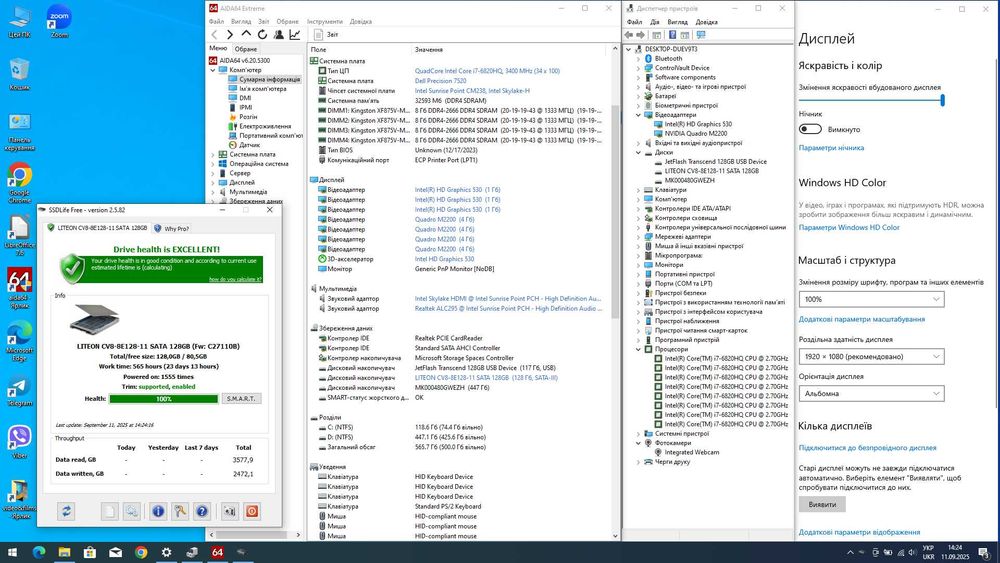The height and width of the screenshot is (563, 1000).
Task: Click the S.M.A.R.T. button in SSDLife
Action: coord(241,398)
